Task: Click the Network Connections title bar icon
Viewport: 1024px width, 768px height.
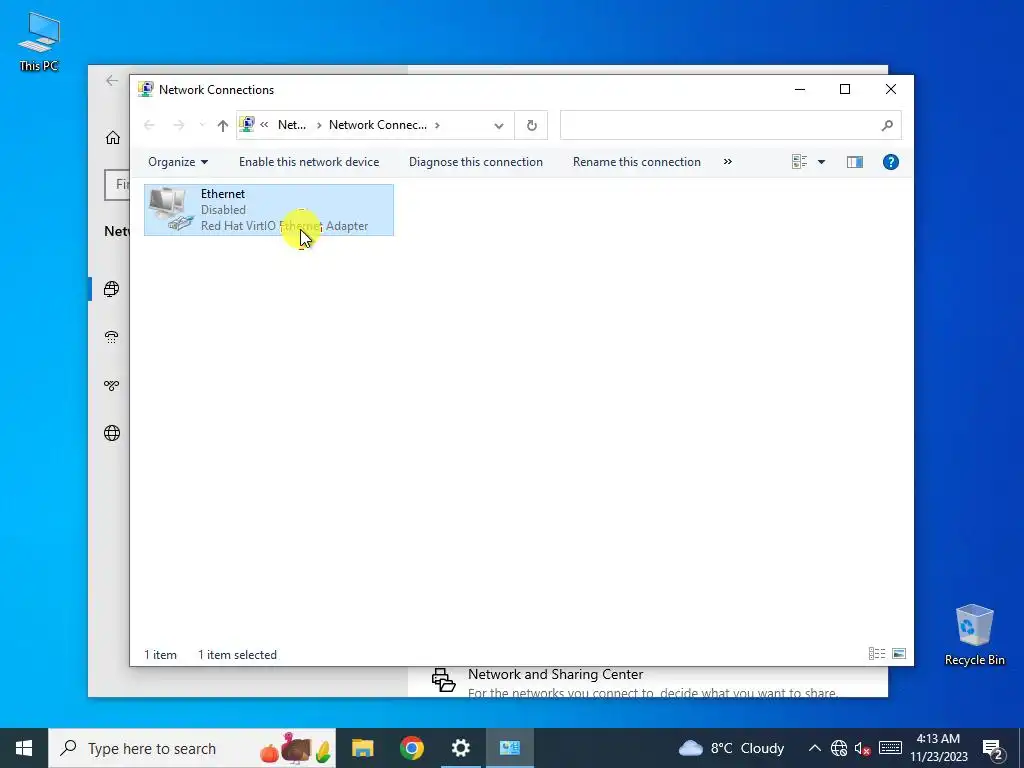Action: tap(146, 89)
